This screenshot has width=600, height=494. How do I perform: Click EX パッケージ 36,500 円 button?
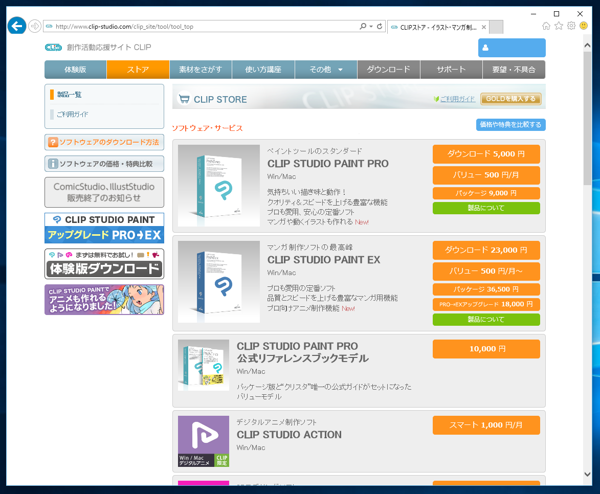click(x=486, y=289)
